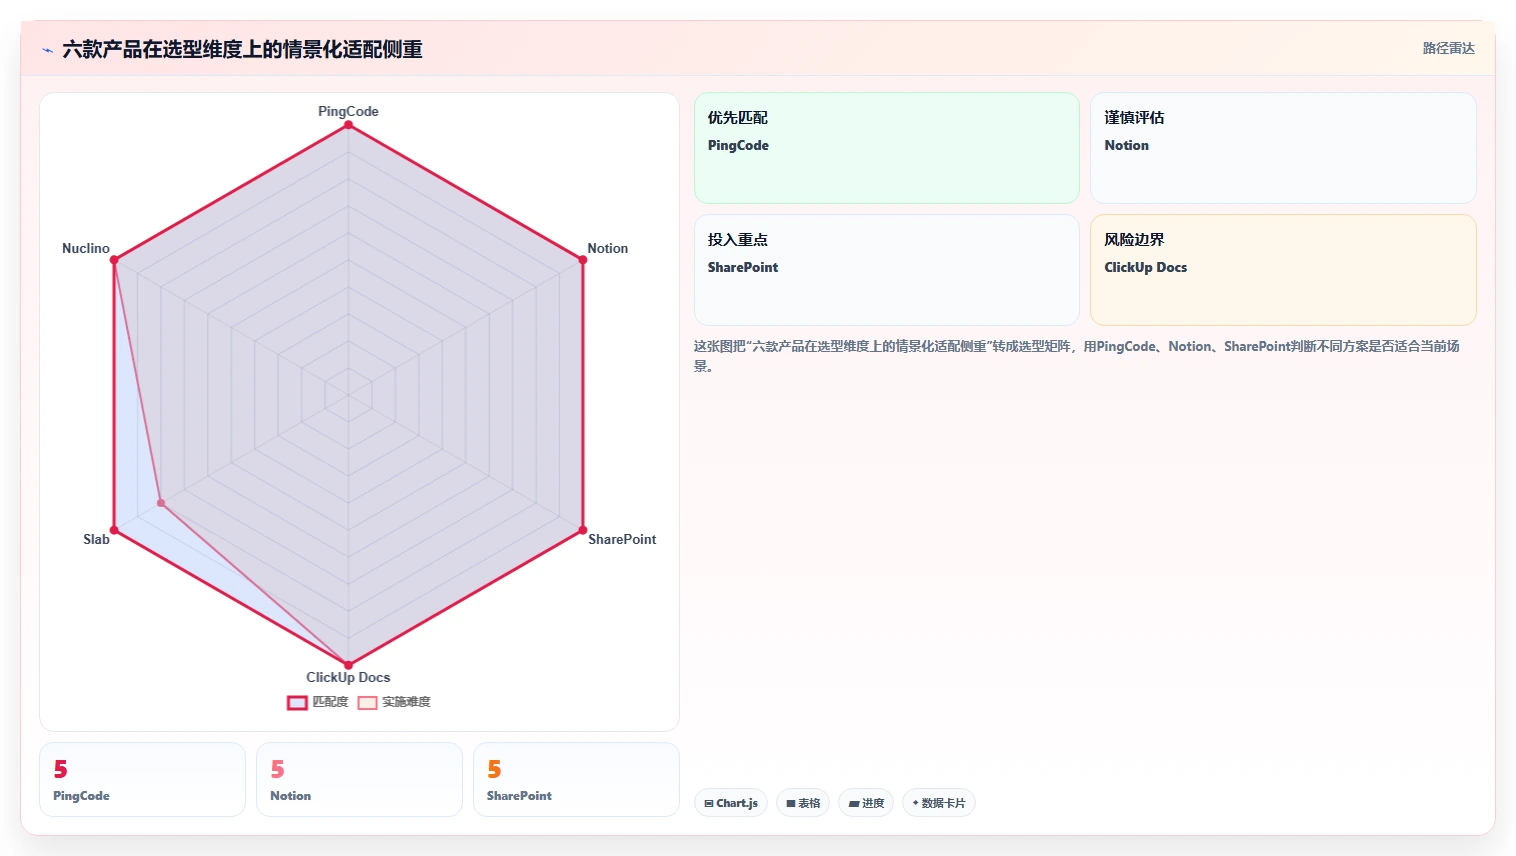Image resolution: width=1516 pixels, height=856 pixels.
Task: Open the 谨慎评估 Notion card
Action: click(1283, 148)
